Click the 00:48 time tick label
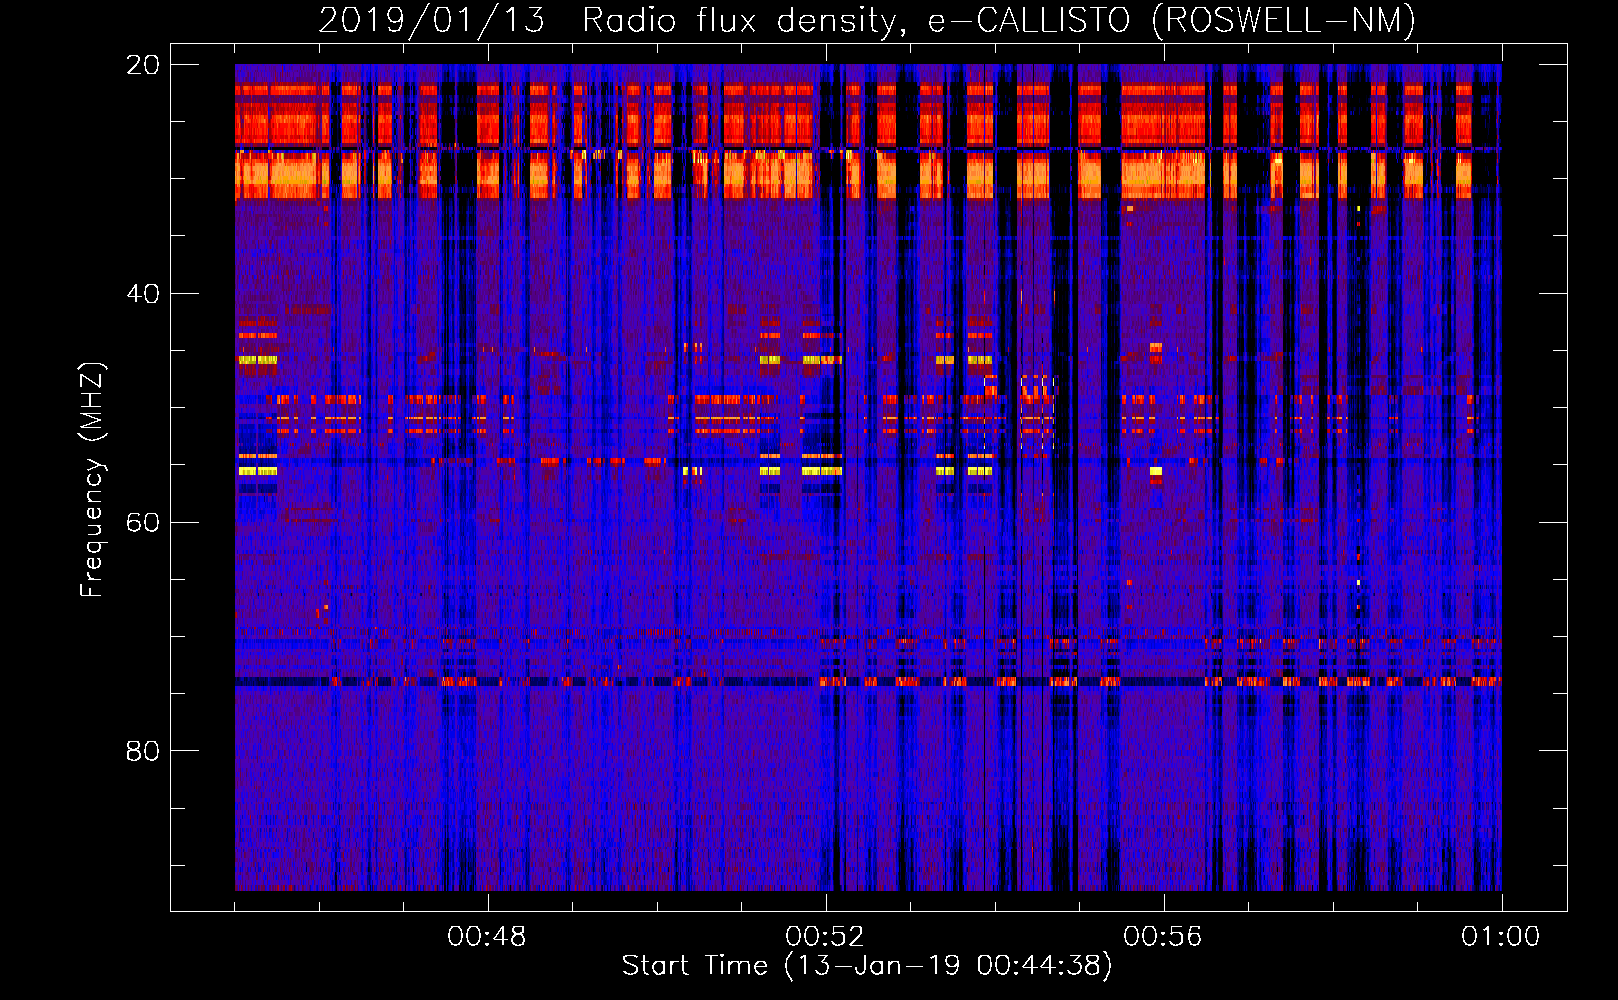The image size is (1618, 1000). (487, 937)
